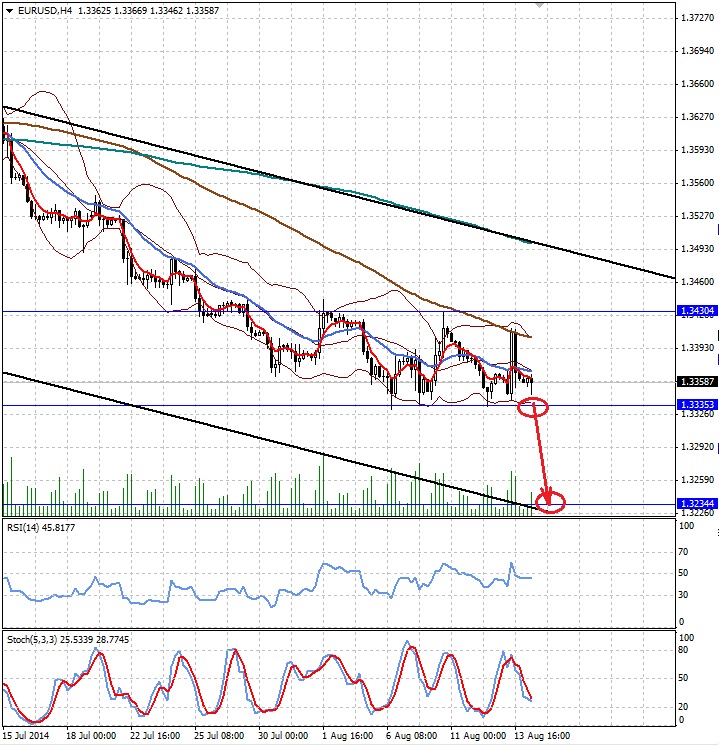Click the triangle arrow beside EURUSD,H4 title
This screenshot has width=719, height=746.
click(x=10, y=10)
